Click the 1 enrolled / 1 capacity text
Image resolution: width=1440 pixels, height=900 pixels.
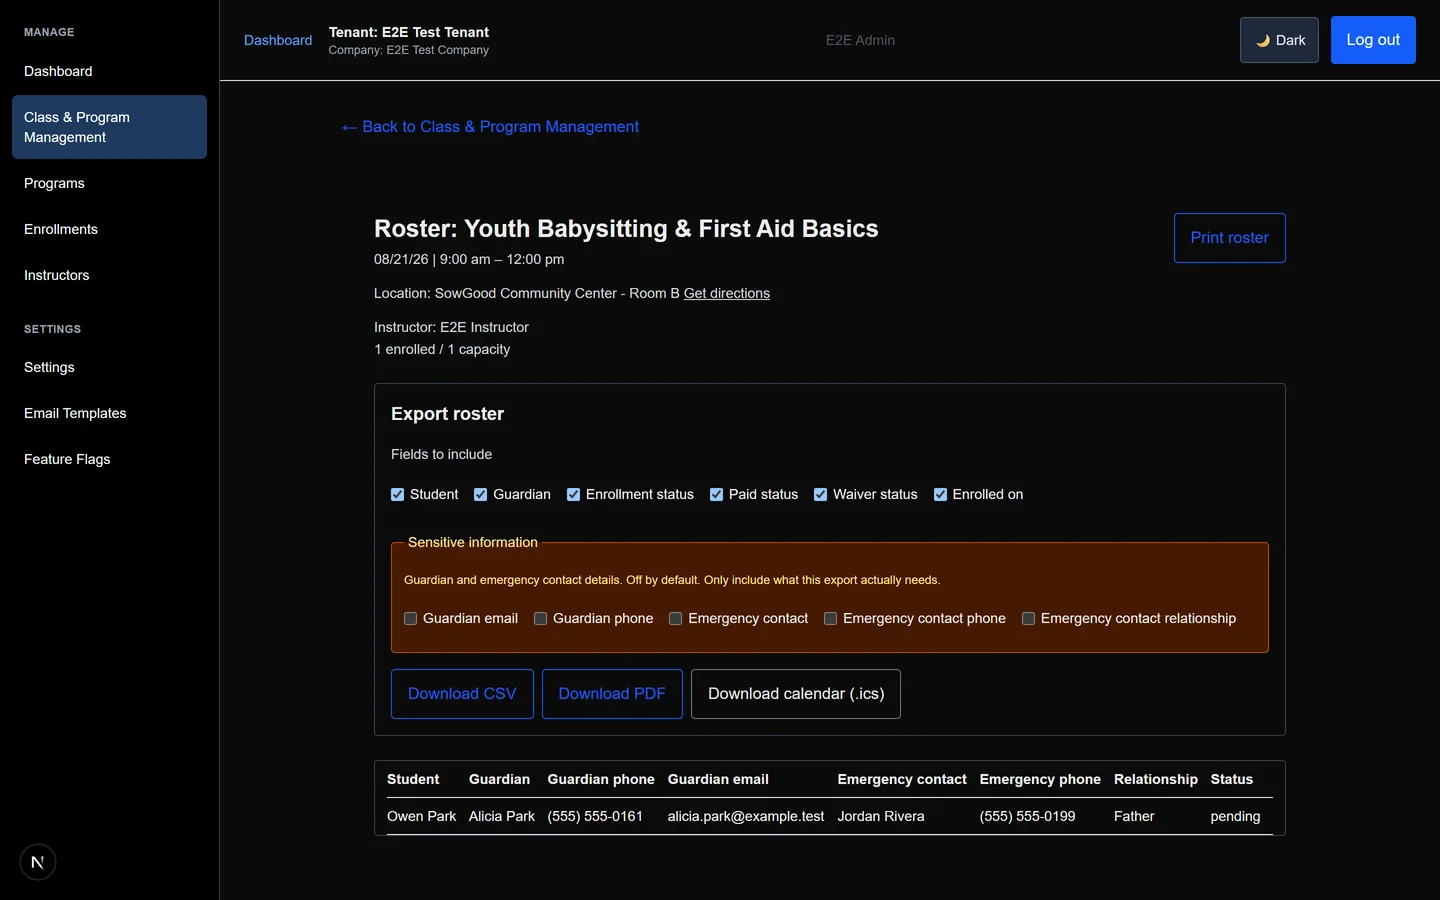coord(442,349)
